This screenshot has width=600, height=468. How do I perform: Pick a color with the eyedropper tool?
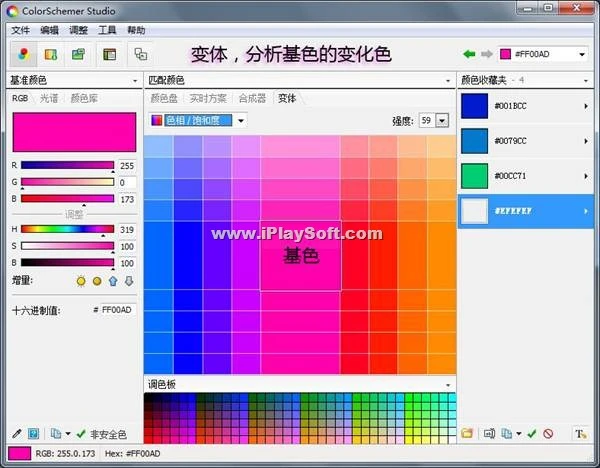[x=16, y=434]
